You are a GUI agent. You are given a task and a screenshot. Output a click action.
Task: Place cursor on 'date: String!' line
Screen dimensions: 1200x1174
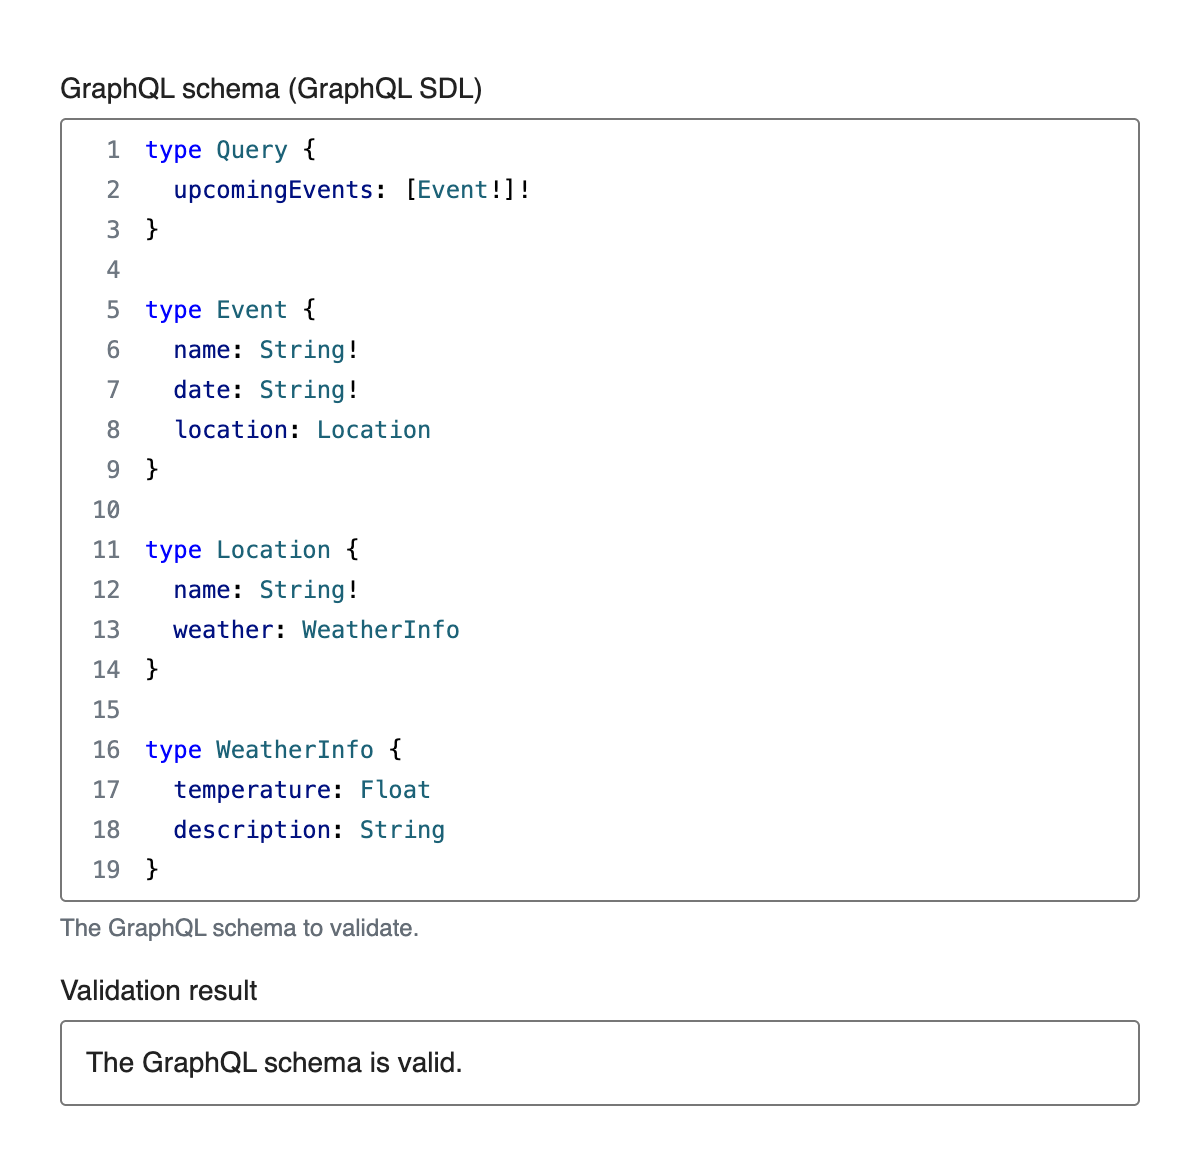pyautogui.click(x=266, y=390)
